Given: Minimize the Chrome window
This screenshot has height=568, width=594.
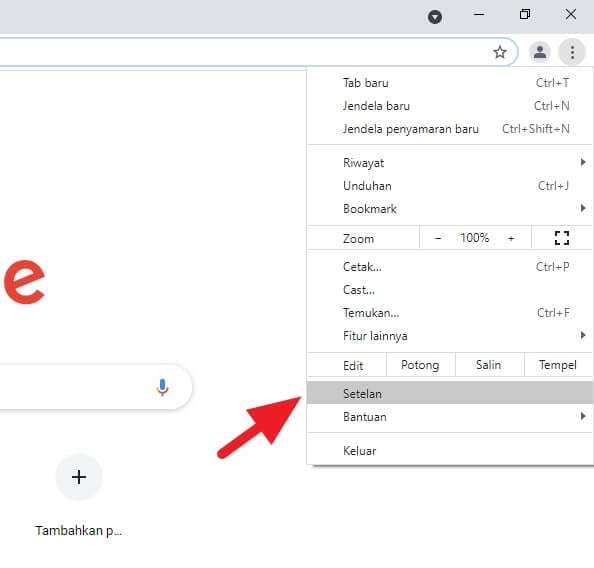Looking at the screenshot, I should [479, 15].
